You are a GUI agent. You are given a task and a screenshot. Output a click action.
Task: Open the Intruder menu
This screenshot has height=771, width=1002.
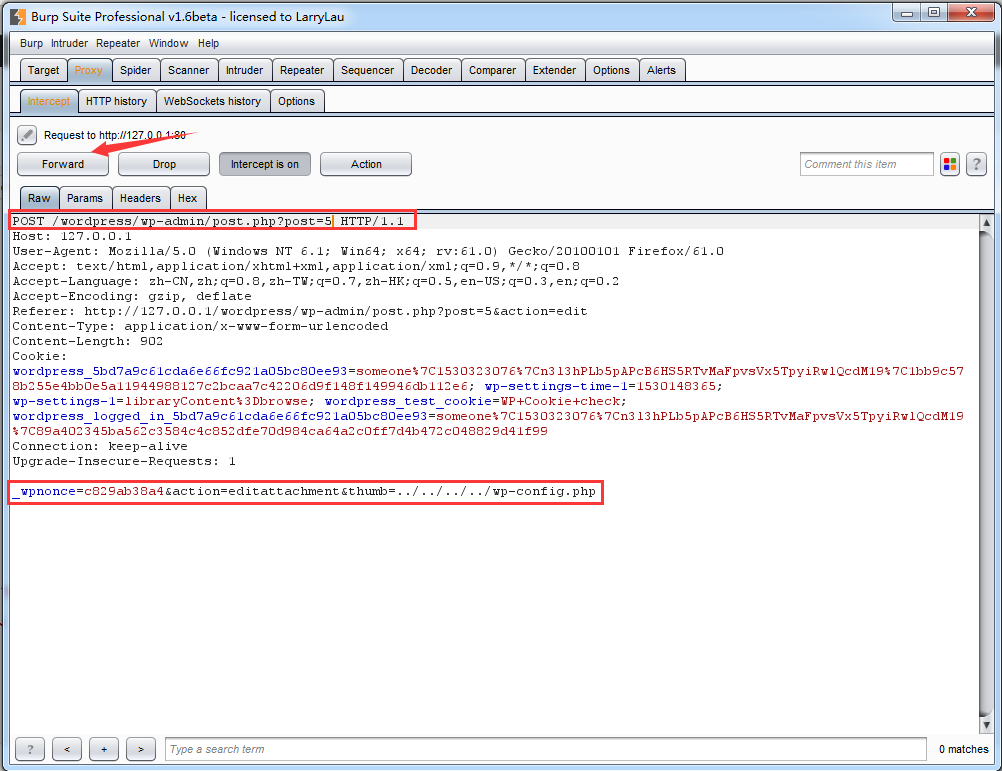tap(69, 43)
